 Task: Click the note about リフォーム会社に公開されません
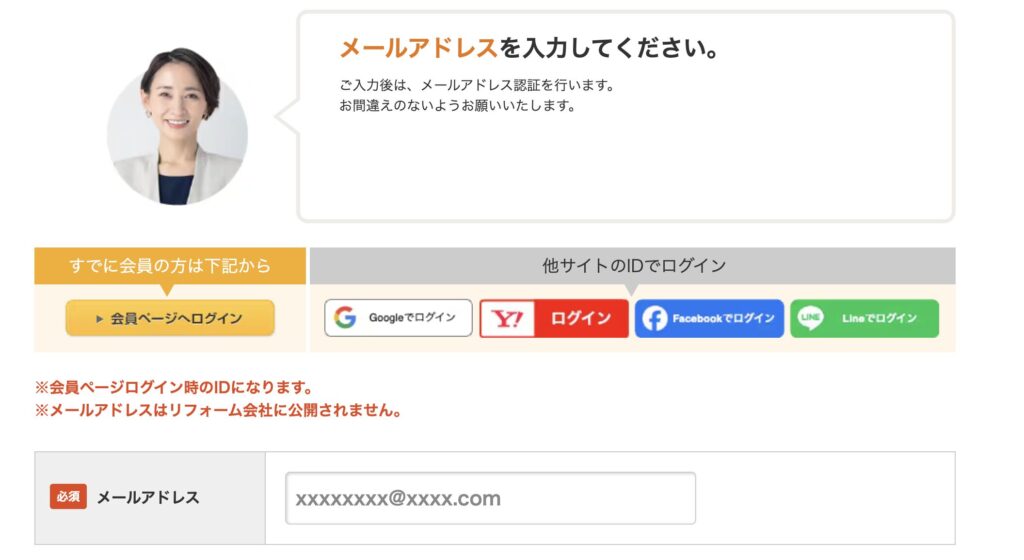tap(218, 411)
